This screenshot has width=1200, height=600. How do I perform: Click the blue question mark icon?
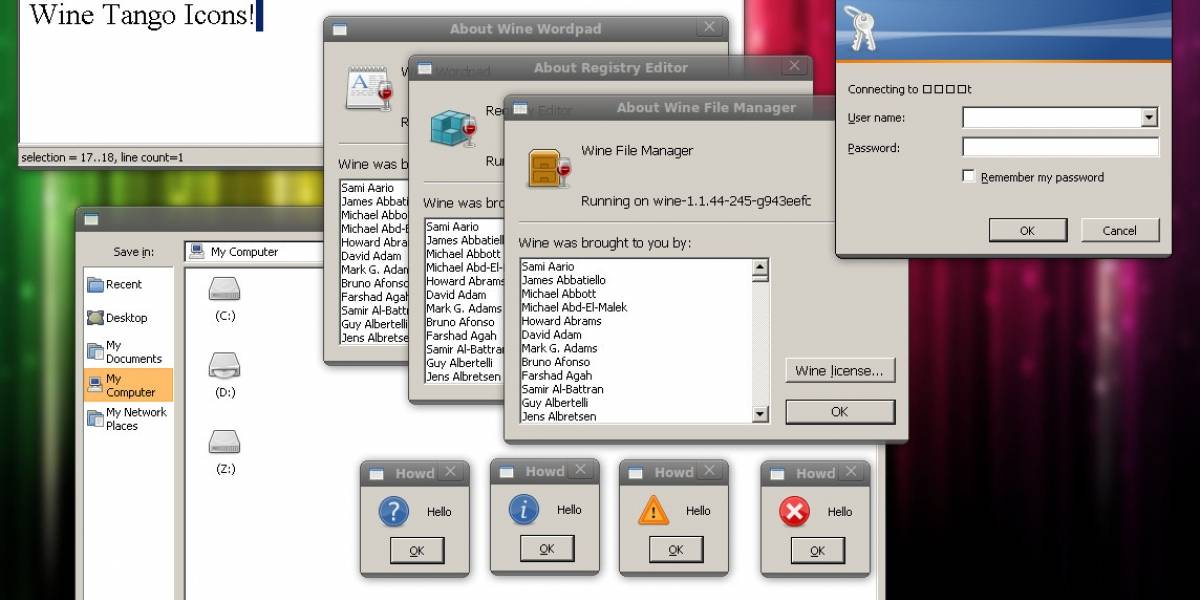(394, 512)
